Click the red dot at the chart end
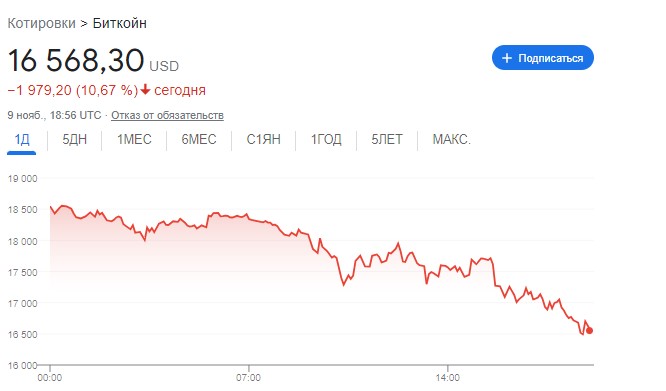The height and width of the screenshot is (391, 666). tap(589, 331)
